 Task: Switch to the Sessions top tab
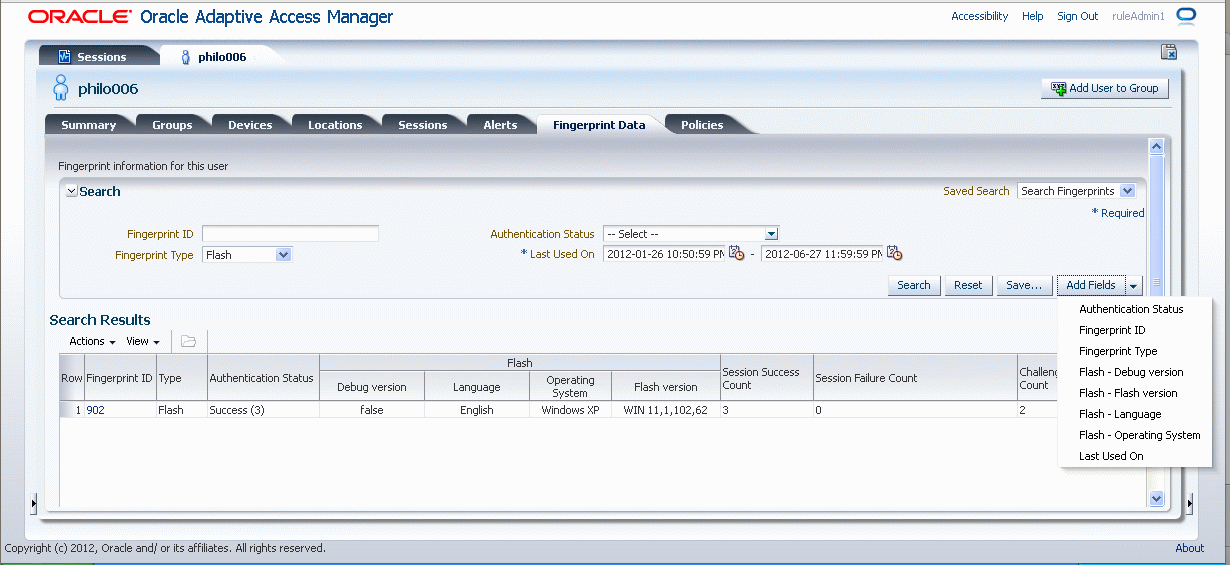click(x=101, y=57)
